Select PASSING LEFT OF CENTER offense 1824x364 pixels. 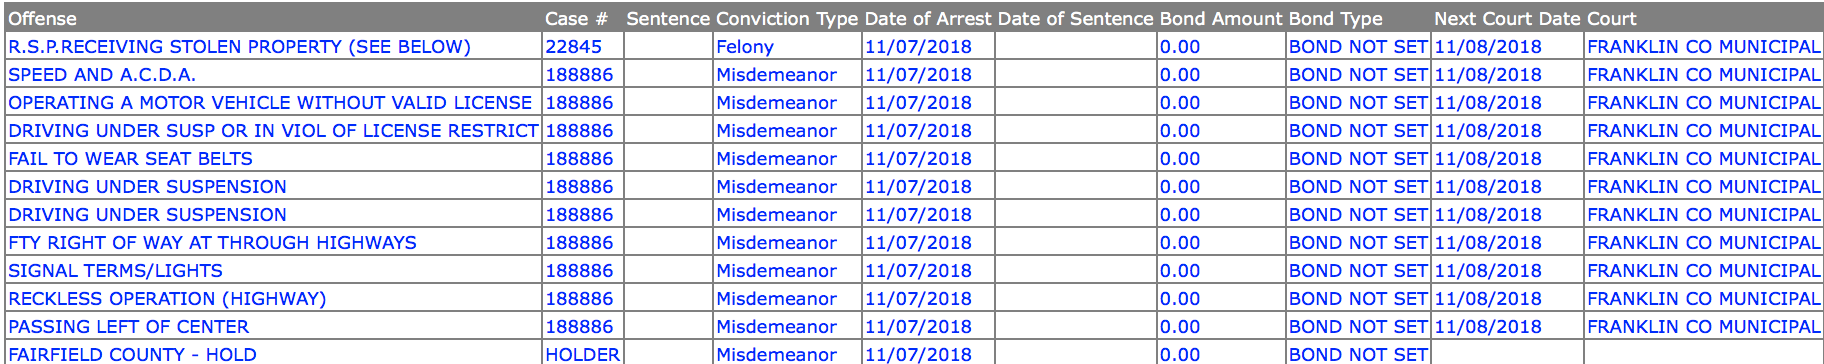[128, 327]
